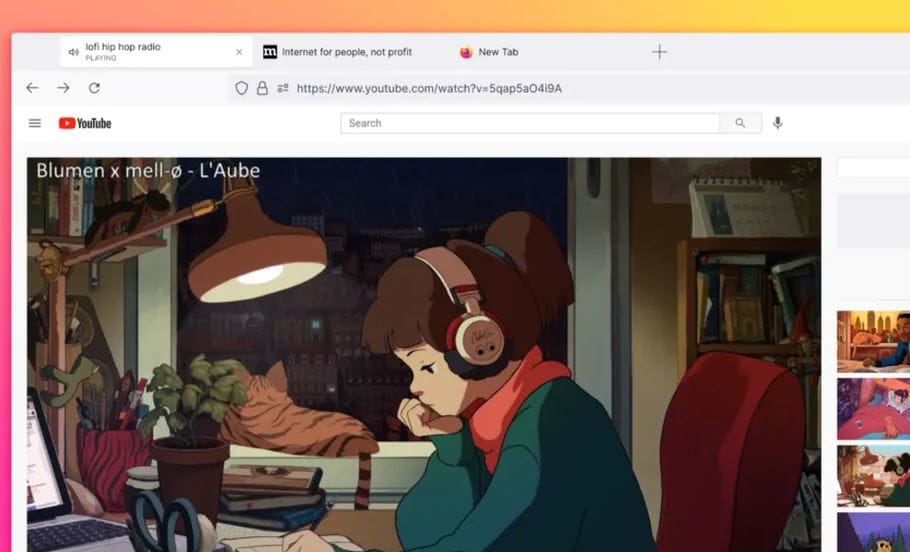910x552 pixels.
Task: Close the lofi hip hop radio tab
Action: pos(239,52)
